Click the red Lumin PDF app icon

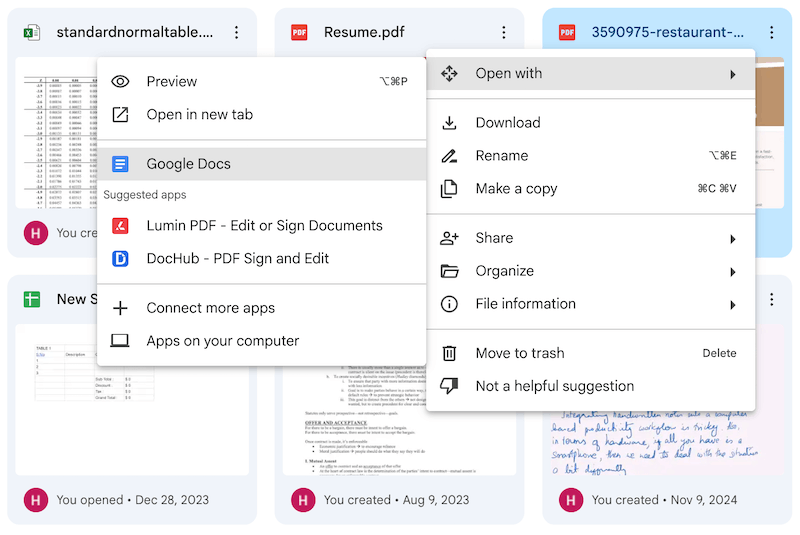click(120, 226)
